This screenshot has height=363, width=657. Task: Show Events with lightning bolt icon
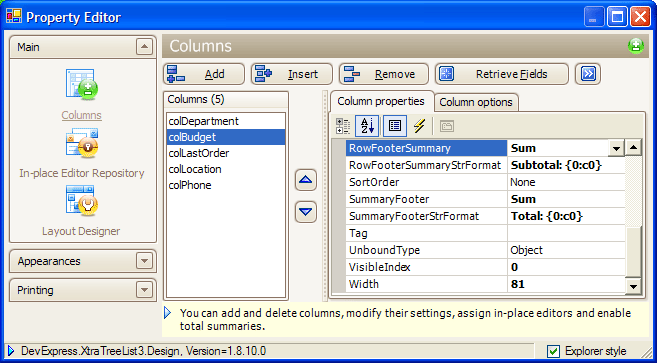[x=419, y=126]
